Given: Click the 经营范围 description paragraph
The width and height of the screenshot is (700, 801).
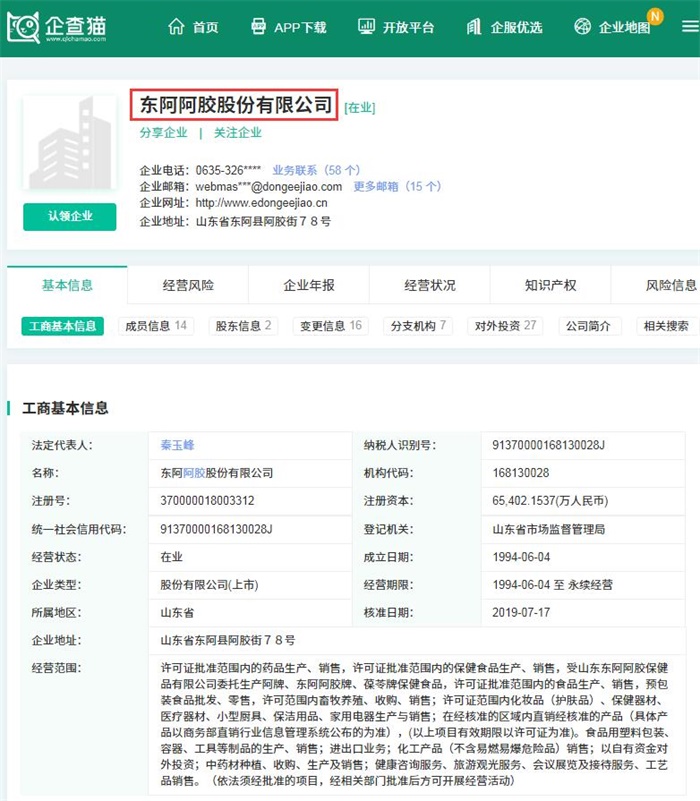Looking at the screenshot, I should 414,724.
